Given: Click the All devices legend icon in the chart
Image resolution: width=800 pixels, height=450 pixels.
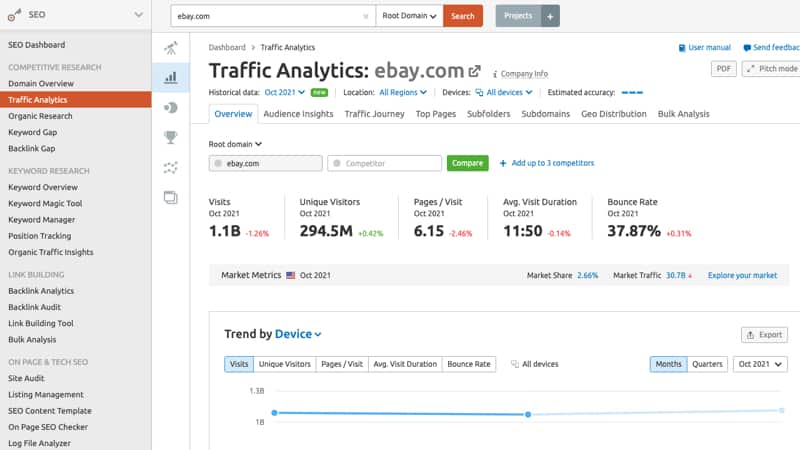Looking at the screenshot, I should click(x=515, y=364).
